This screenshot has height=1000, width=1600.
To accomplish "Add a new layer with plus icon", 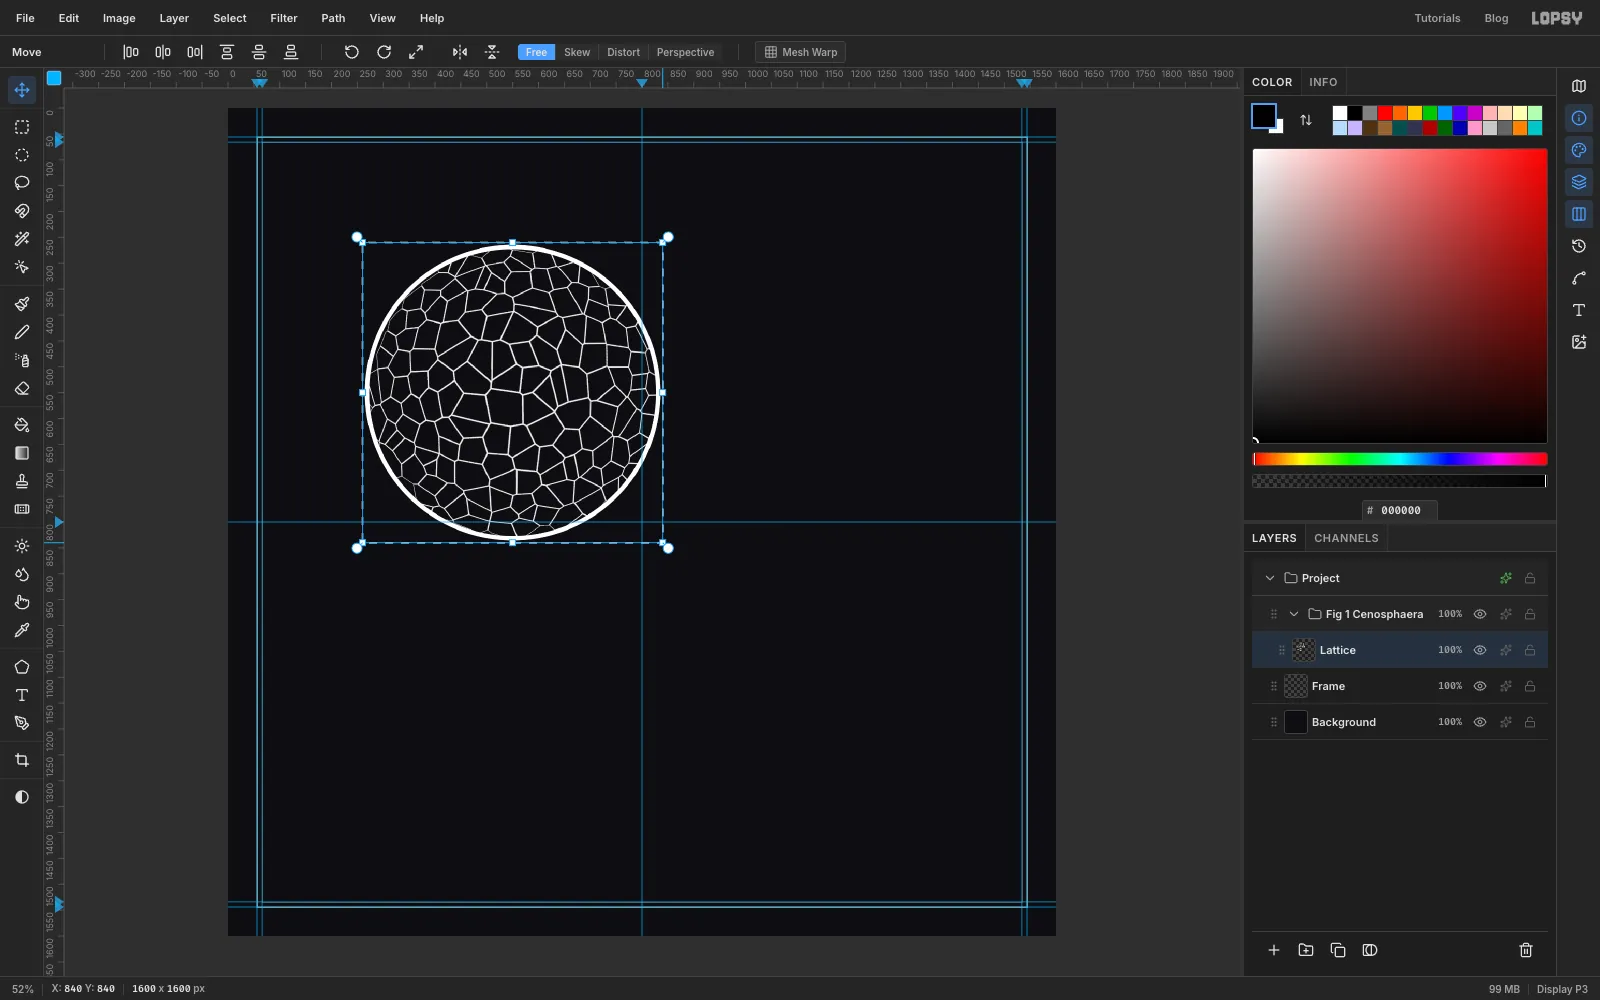I will coord(1274,950).
